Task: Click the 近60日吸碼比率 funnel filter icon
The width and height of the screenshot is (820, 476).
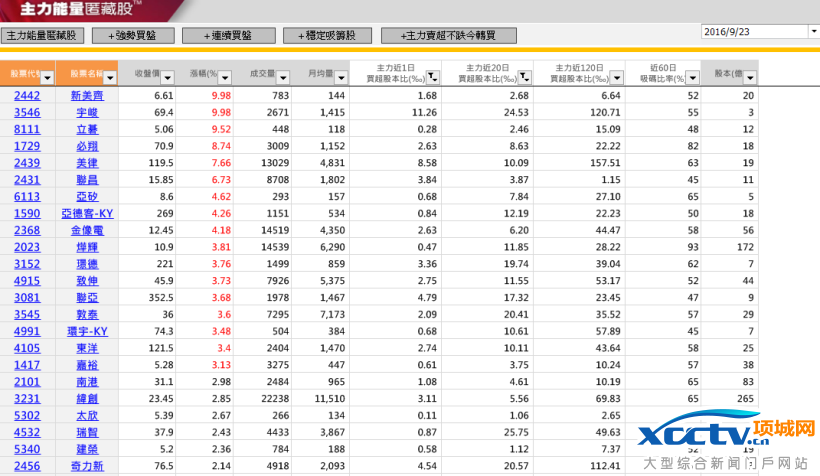Action: [x=692, y=77]
